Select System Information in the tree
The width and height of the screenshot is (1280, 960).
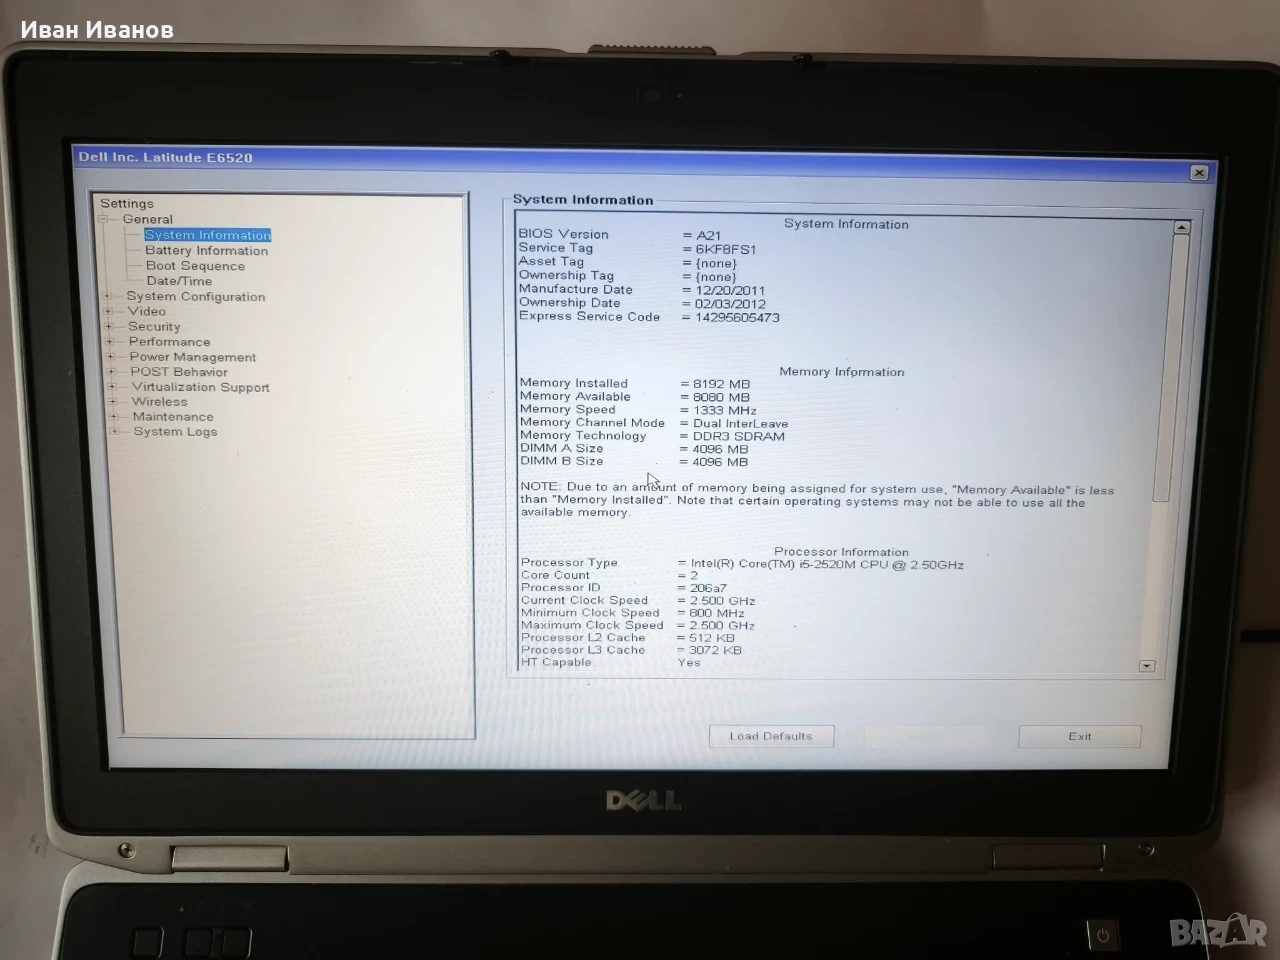tap(207, 235)
